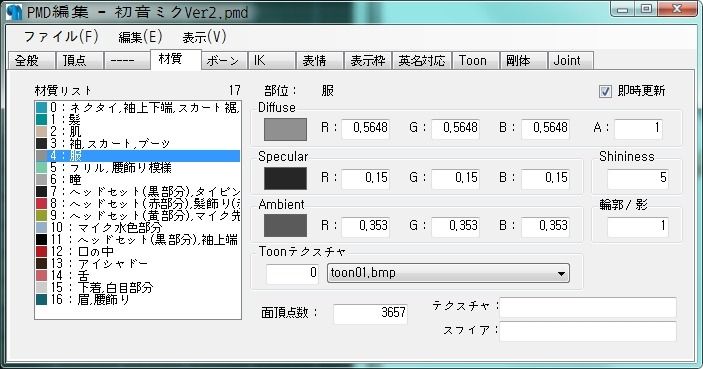This screenshot has width=703, height=369.
Task: Minimize the PMD編集 window
Action: (x=623, y=9)
